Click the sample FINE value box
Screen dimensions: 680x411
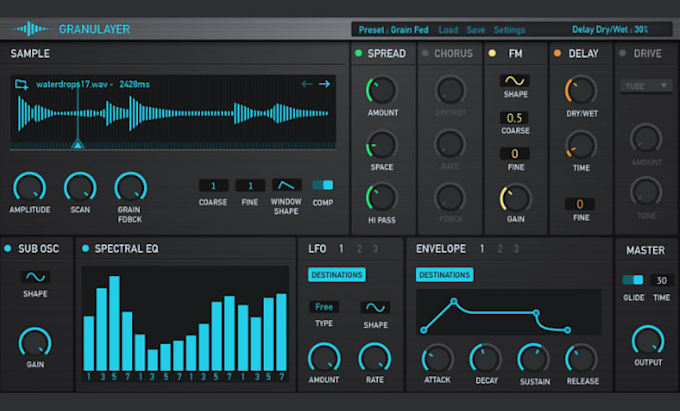250,186
